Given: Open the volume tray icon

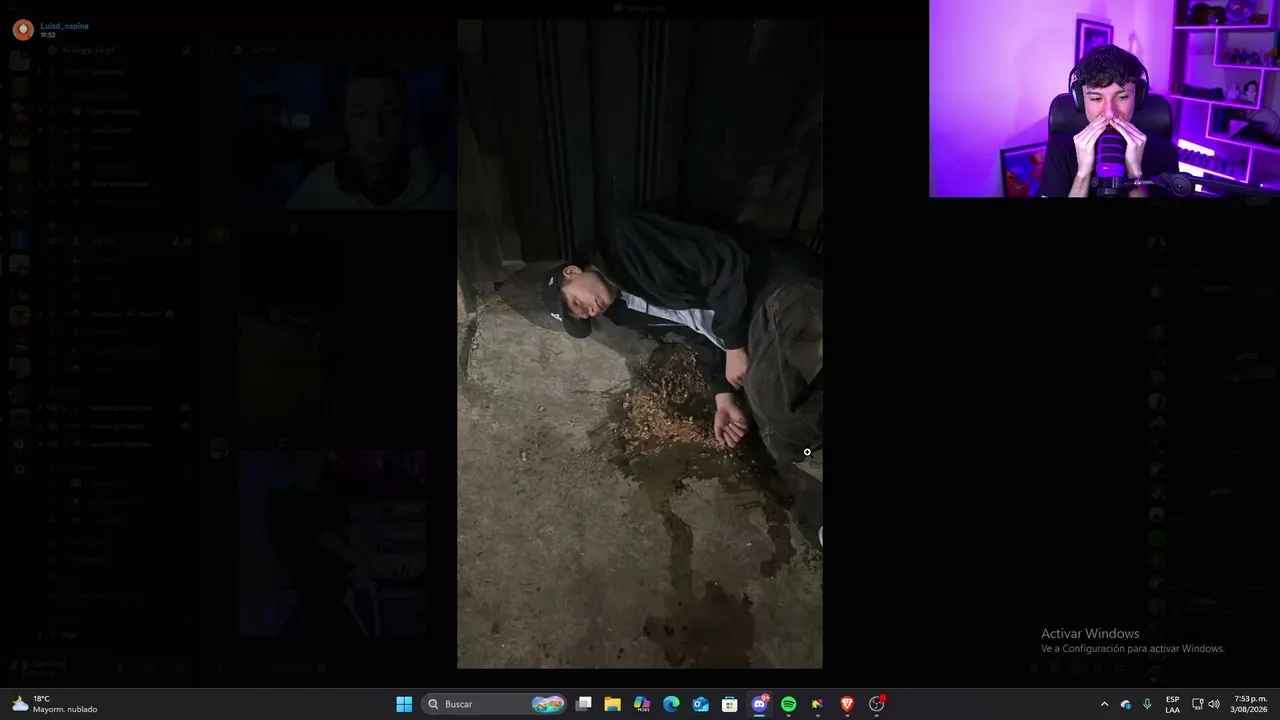Looking at the screenshot, I should pos(1214,704).
